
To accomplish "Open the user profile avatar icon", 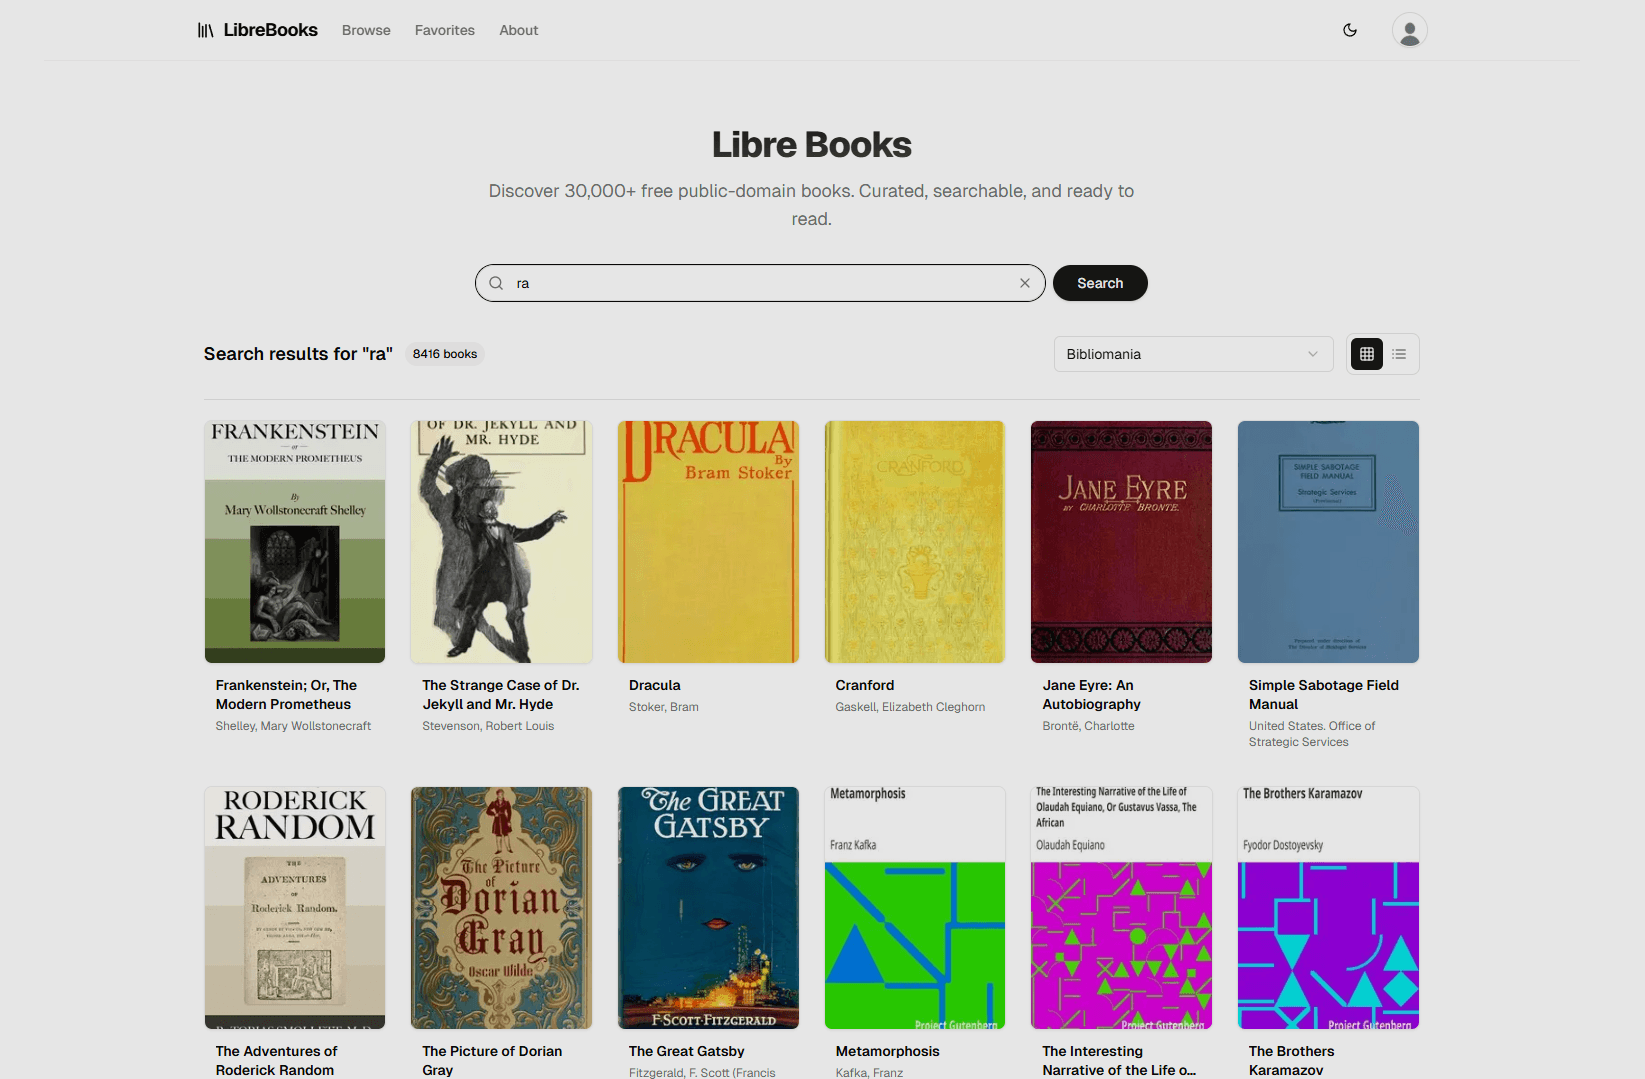I will [x=1409, y=30].
